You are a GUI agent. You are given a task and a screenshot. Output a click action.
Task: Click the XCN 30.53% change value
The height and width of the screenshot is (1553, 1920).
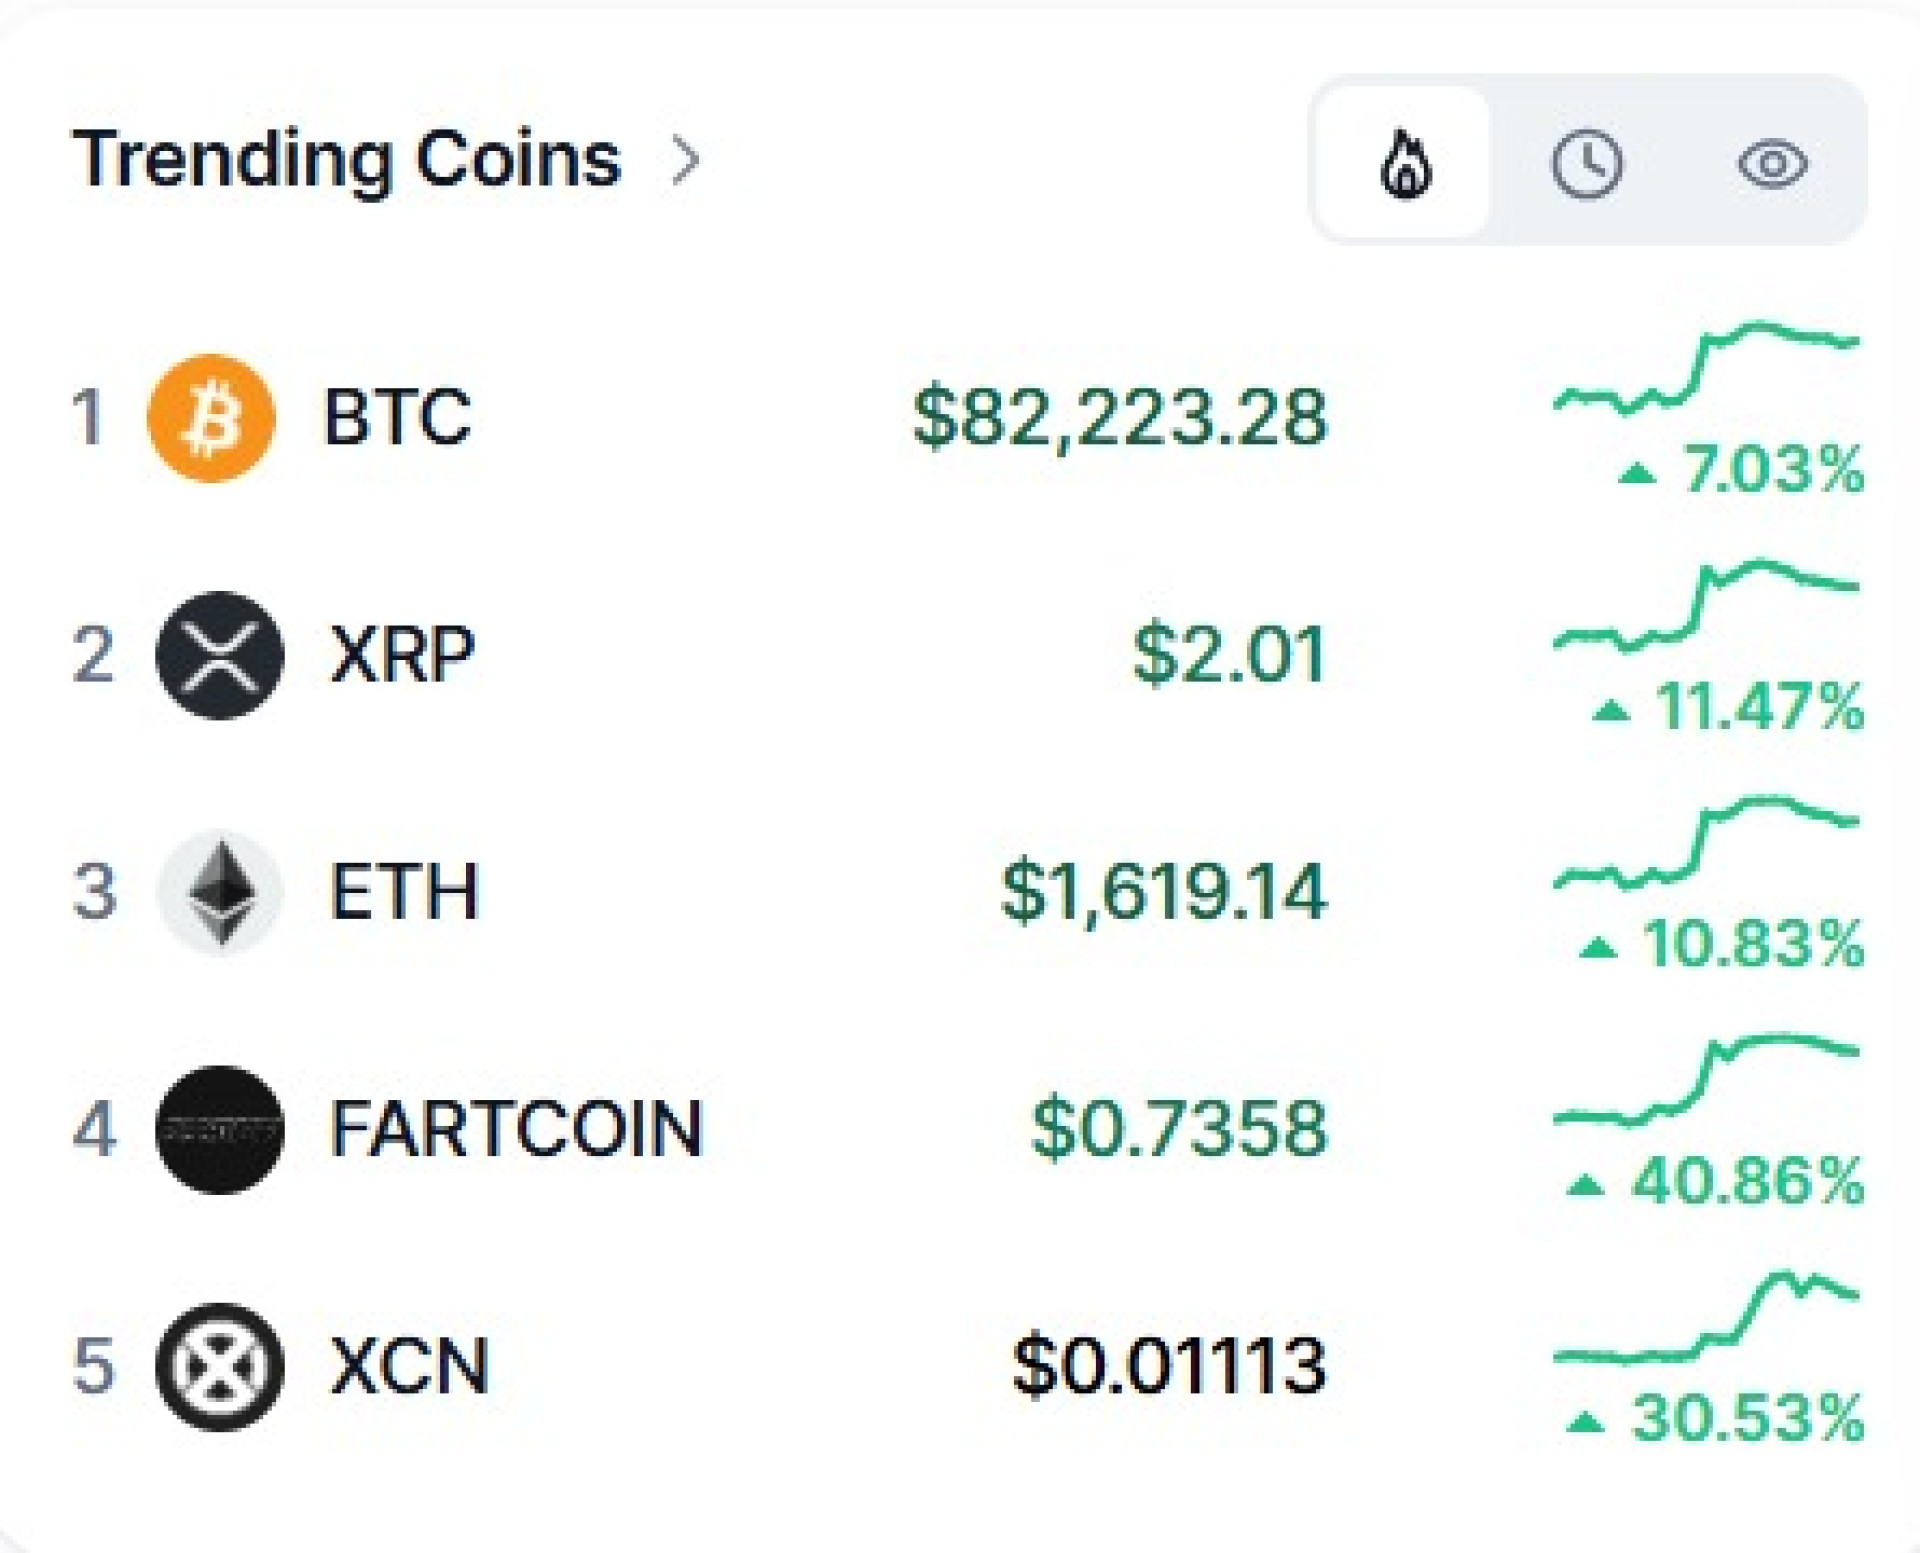(x=1715, y=1418)
